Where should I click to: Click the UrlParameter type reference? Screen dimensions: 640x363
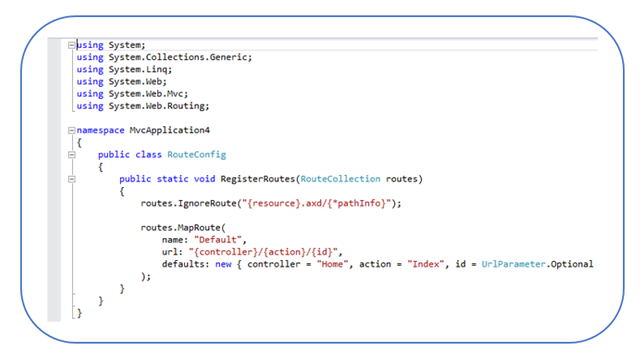click(x=513, y=264)
